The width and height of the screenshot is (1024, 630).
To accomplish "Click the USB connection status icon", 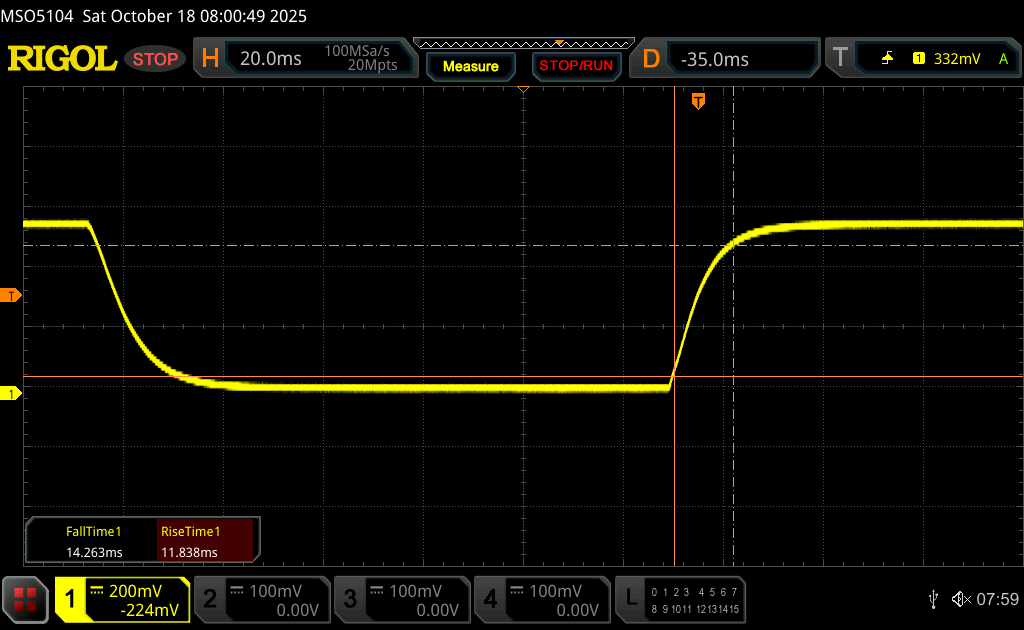I will [933, 599].
